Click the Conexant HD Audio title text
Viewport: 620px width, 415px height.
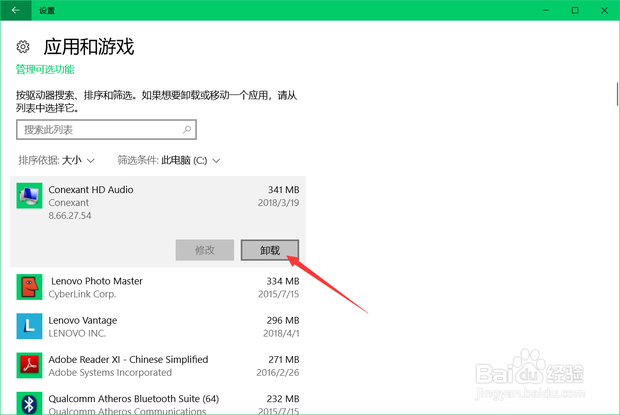click(x=91, y=190)
